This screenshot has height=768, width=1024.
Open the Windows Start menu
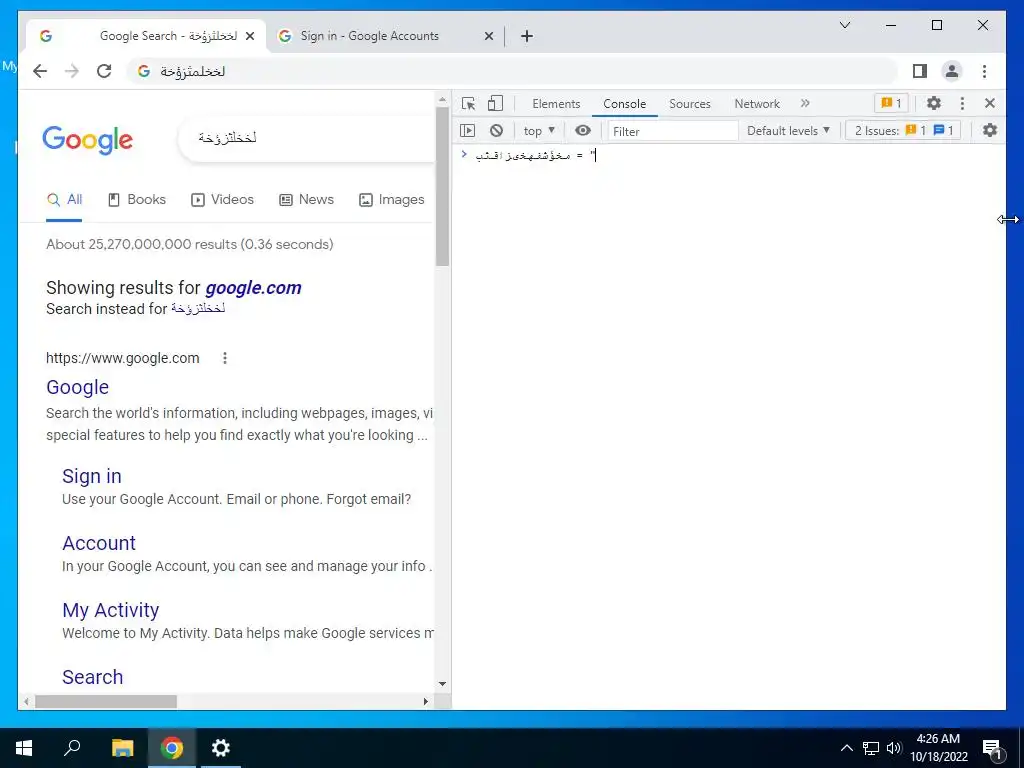[24, 748]
